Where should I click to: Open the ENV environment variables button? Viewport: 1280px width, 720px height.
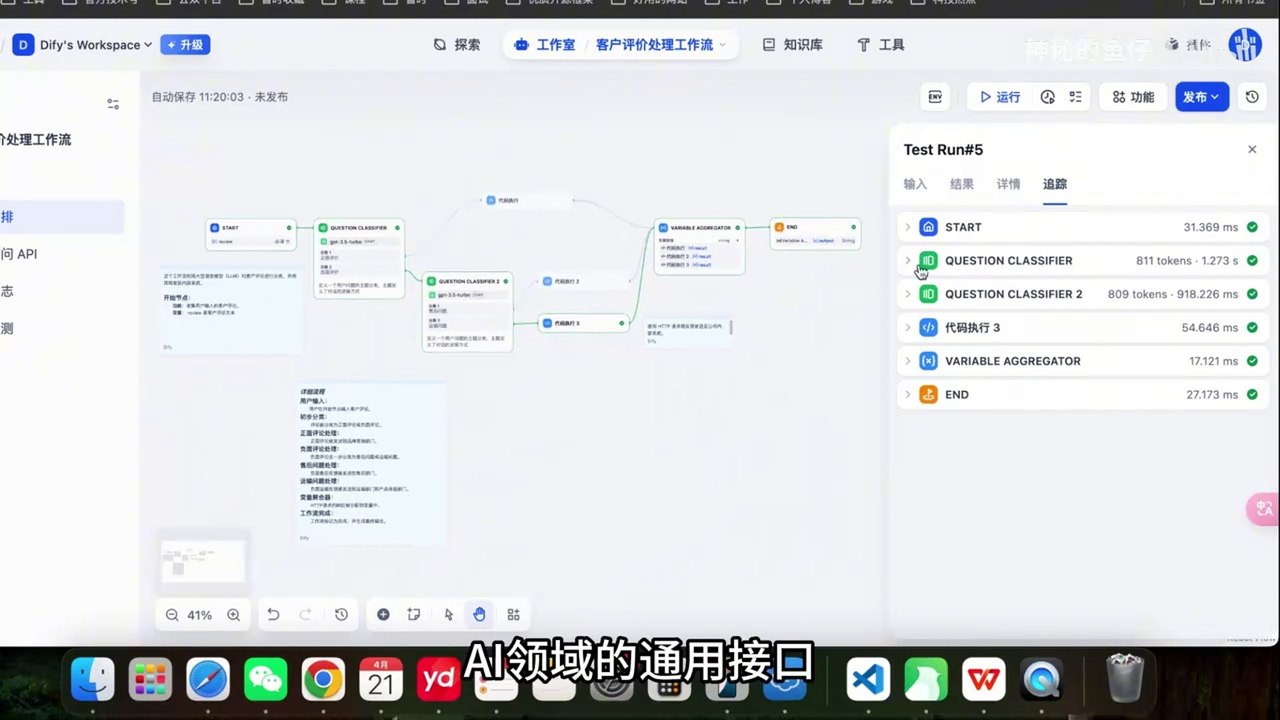935,97
